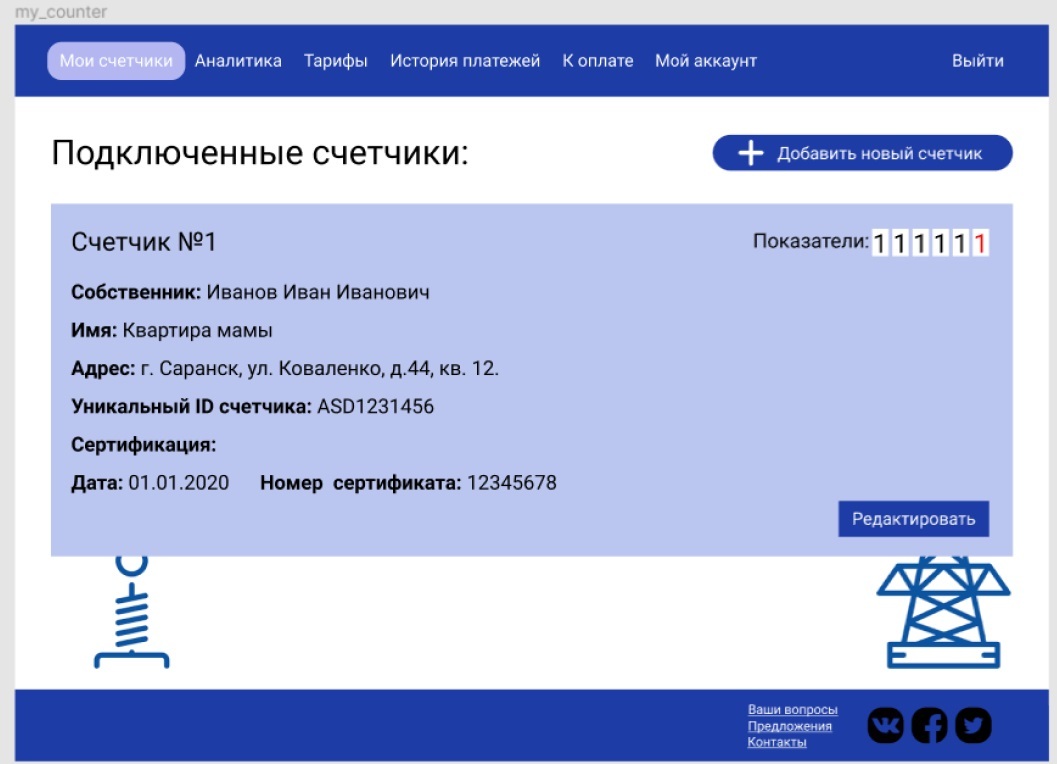Click the Facebook icon in the footer

(x=929, y=725)
